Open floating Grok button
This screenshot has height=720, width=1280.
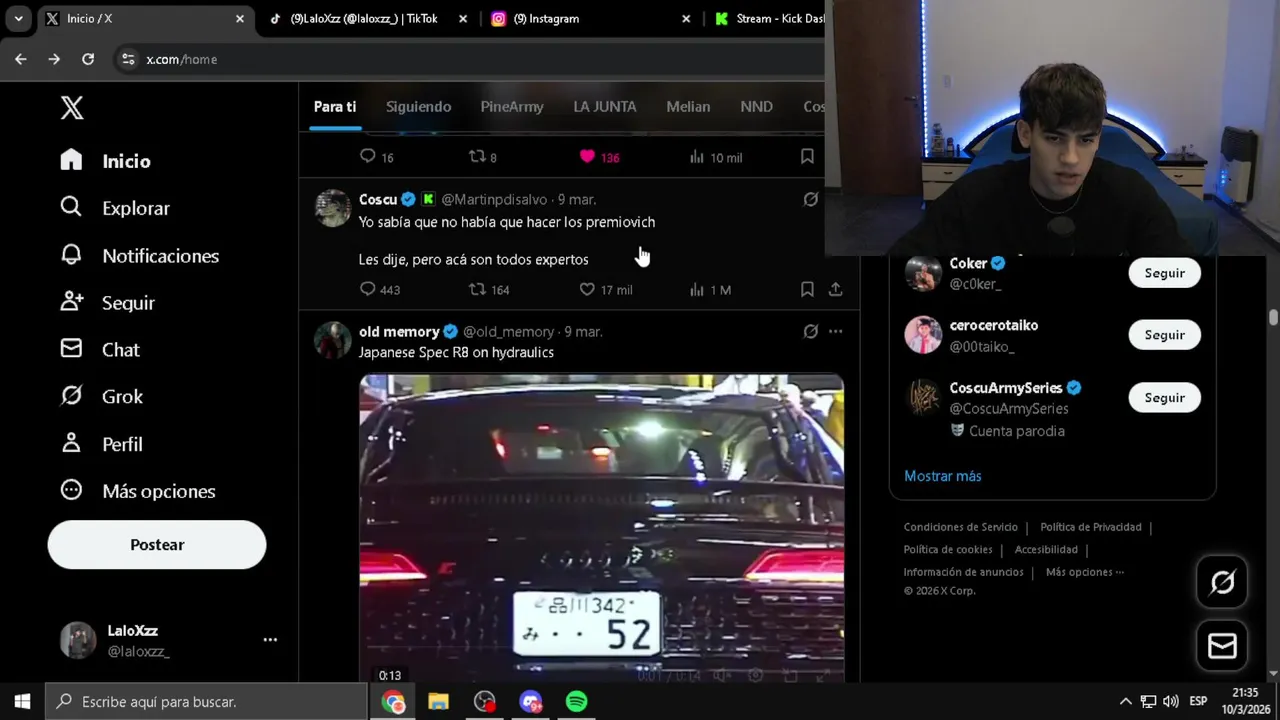coord(1222,582)
